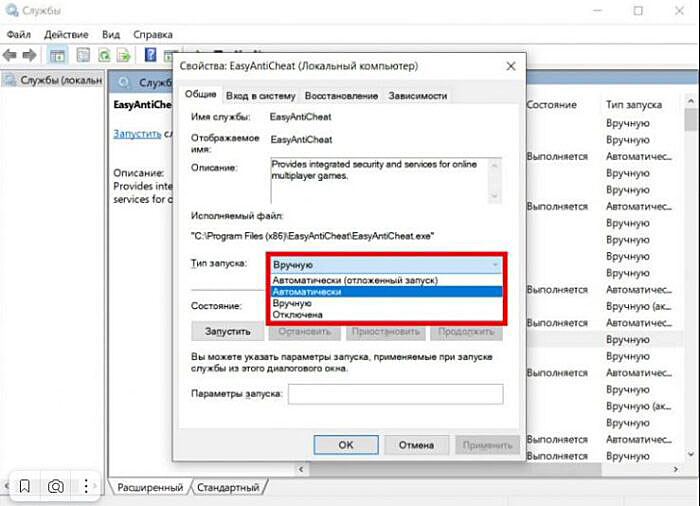Open the 'Действие' menu

point(66,33)
